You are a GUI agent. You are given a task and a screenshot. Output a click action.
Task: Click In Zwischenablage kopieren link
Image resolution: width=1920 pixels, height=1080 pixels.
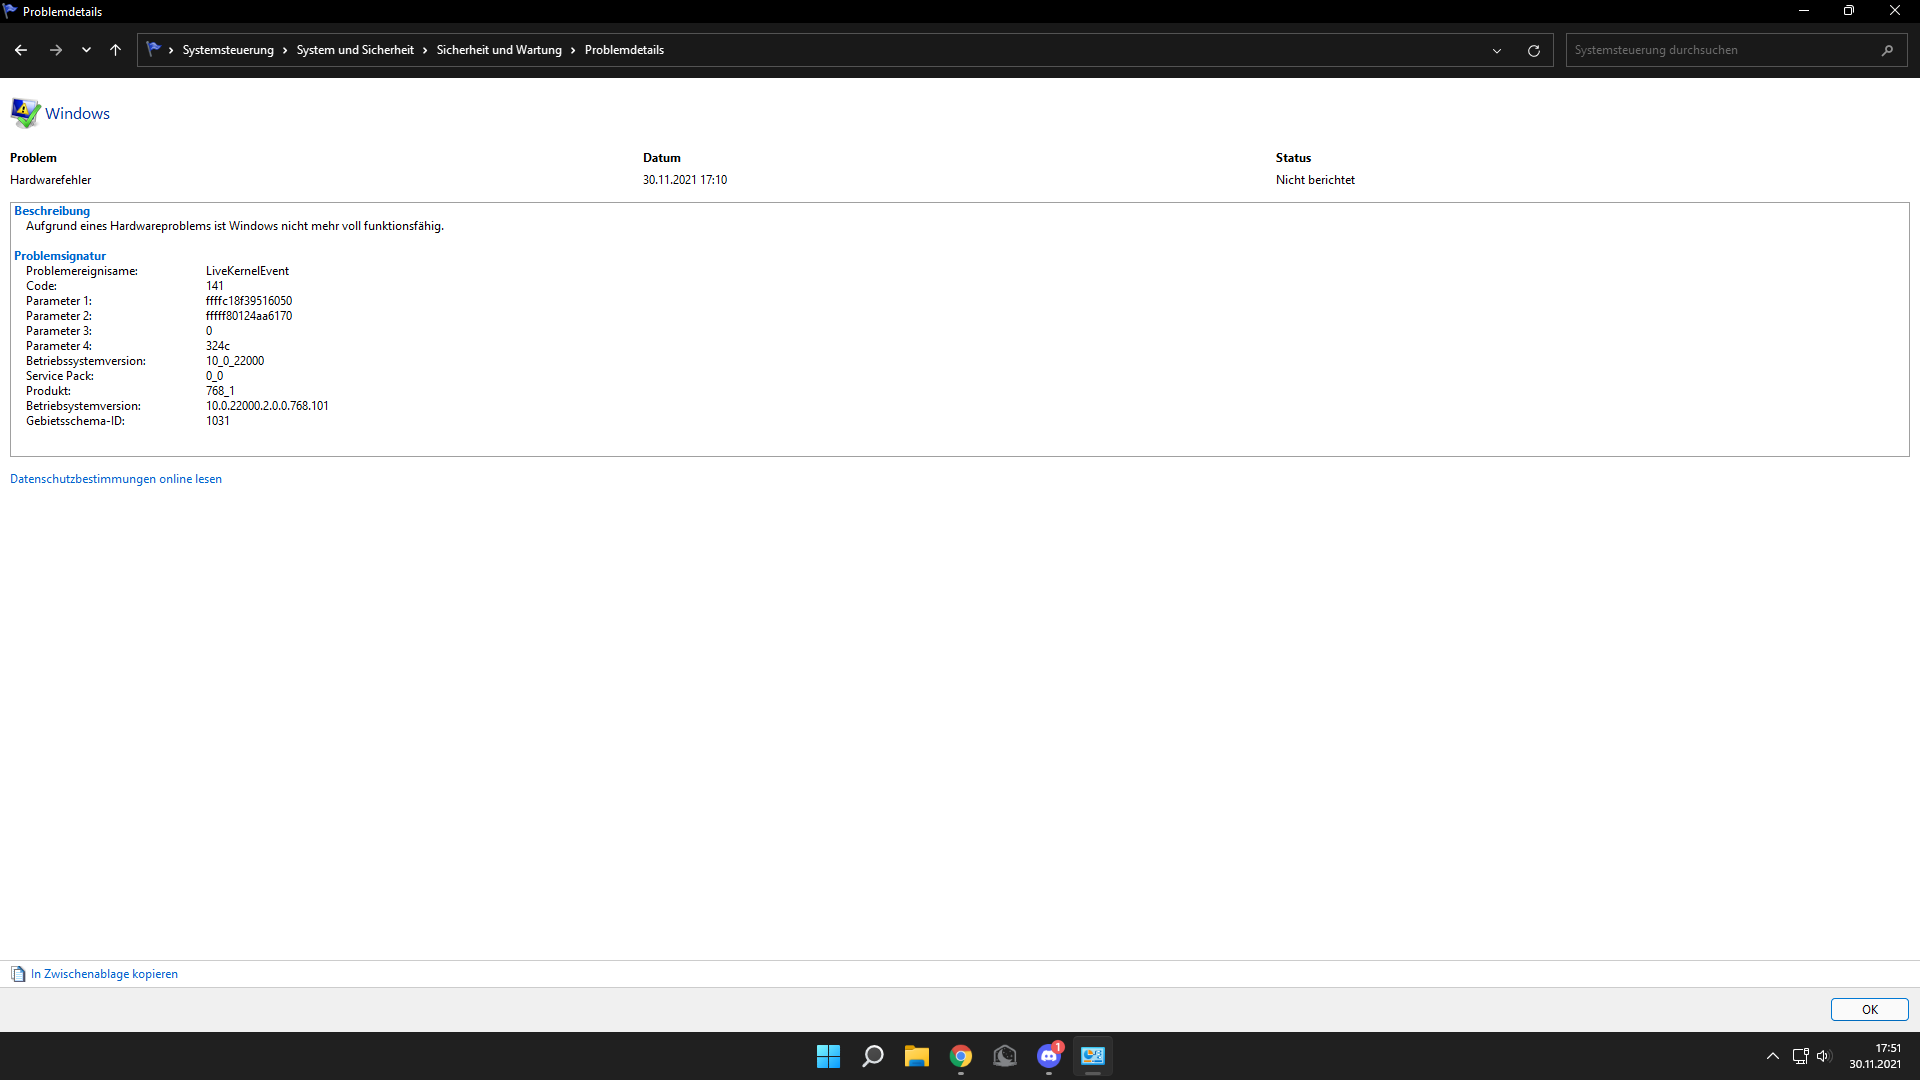(104, 974)
